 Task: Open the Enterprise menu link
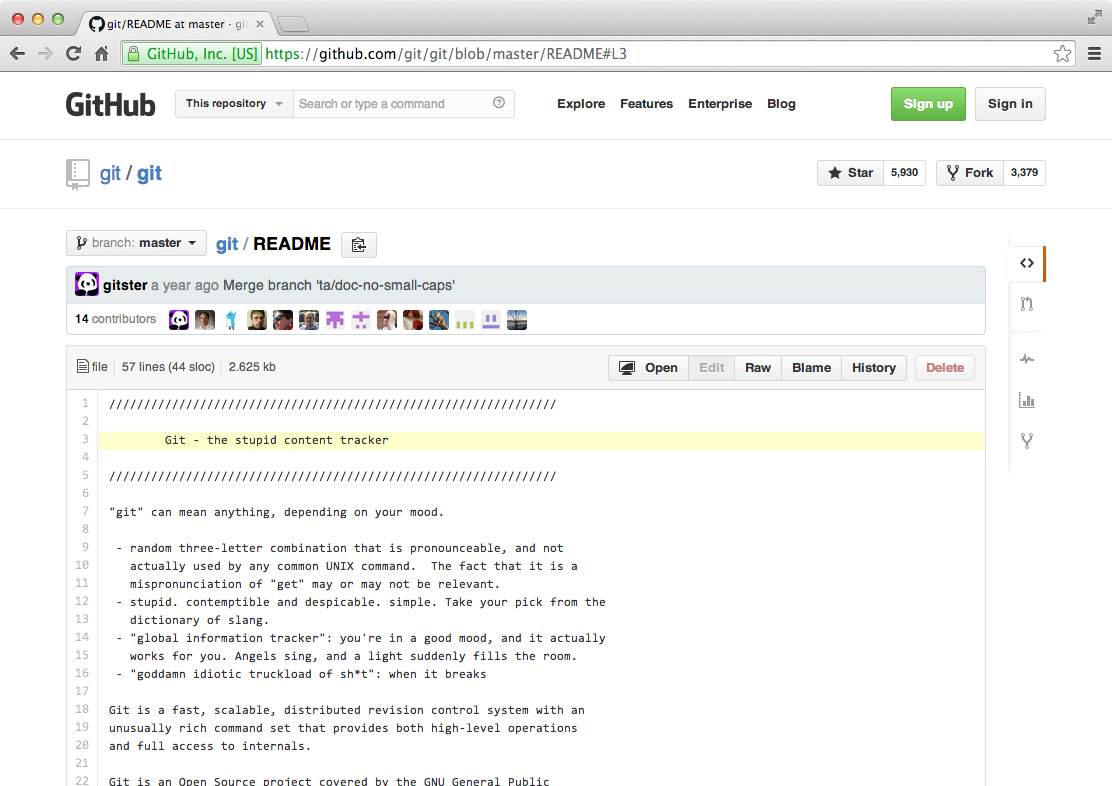tap(720, 104)
